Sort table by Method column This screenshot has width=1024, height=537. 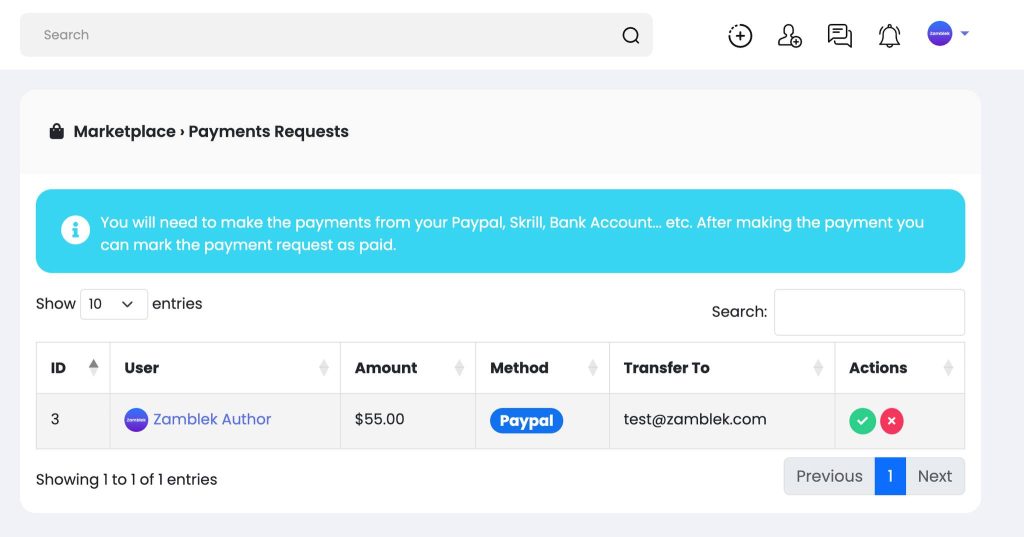pos(542,368)
